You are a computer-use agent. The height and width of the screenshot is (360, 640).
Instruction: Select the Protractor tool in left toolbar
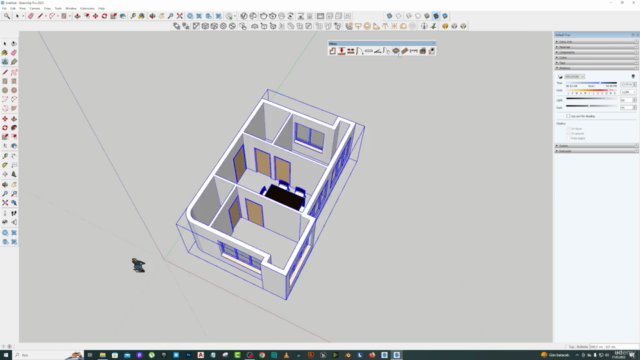5,165
